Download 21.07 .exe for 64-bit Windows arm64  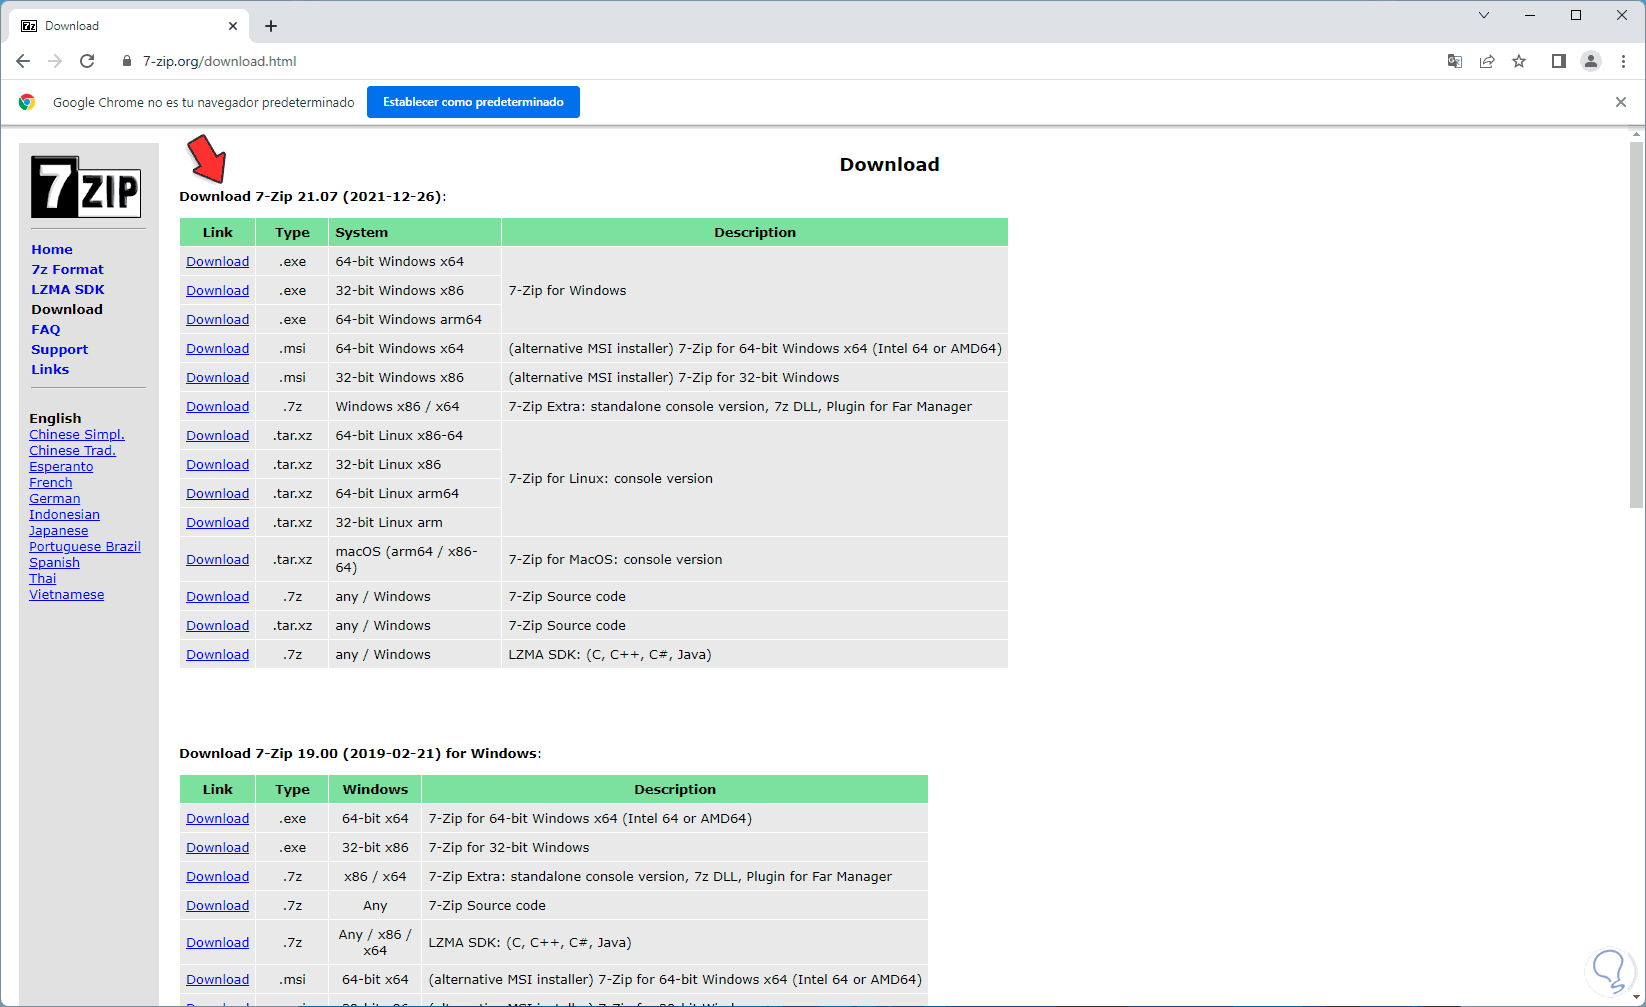click(217, 320)
